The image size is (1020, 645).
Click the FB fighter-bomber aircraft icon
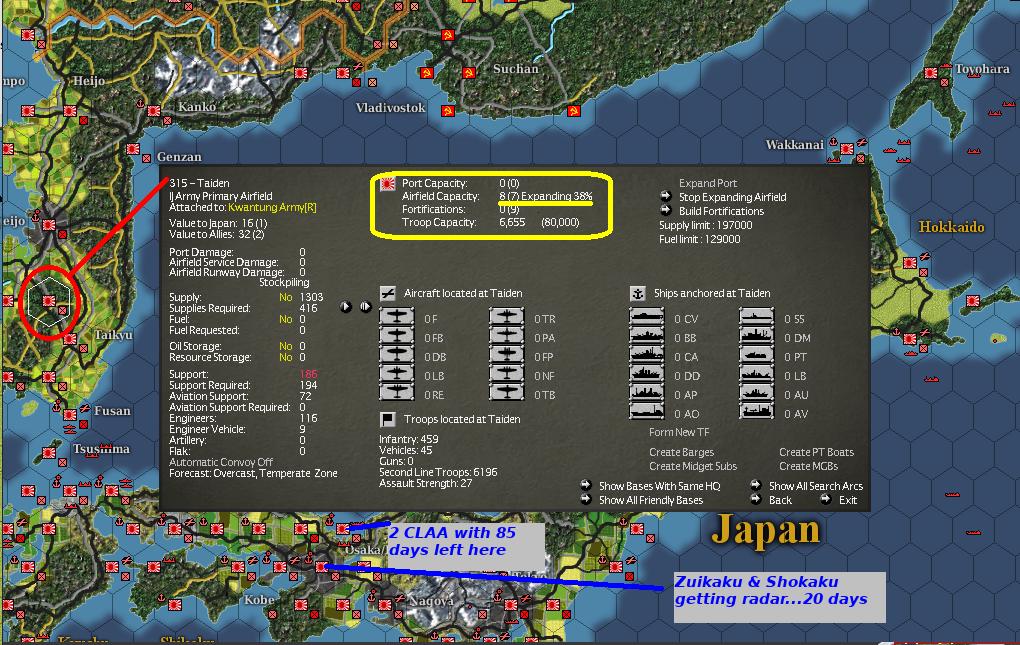click(396, 336)
